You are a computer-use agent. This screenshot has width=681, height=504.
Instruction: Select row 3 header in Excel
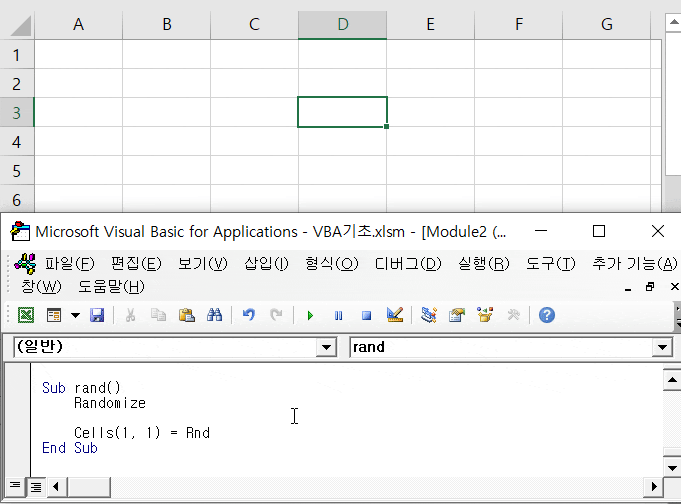[x=17, y=113]
